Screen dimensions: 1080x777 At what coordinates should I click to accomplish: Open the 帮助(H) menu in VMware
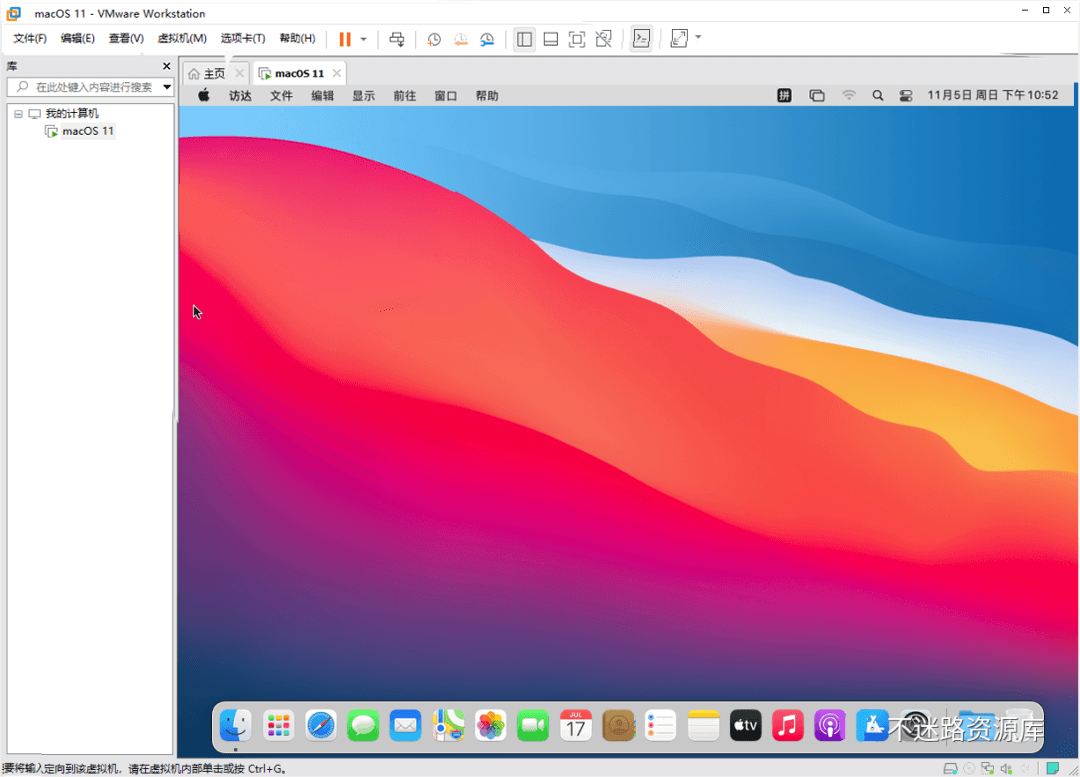coord(298,39)
